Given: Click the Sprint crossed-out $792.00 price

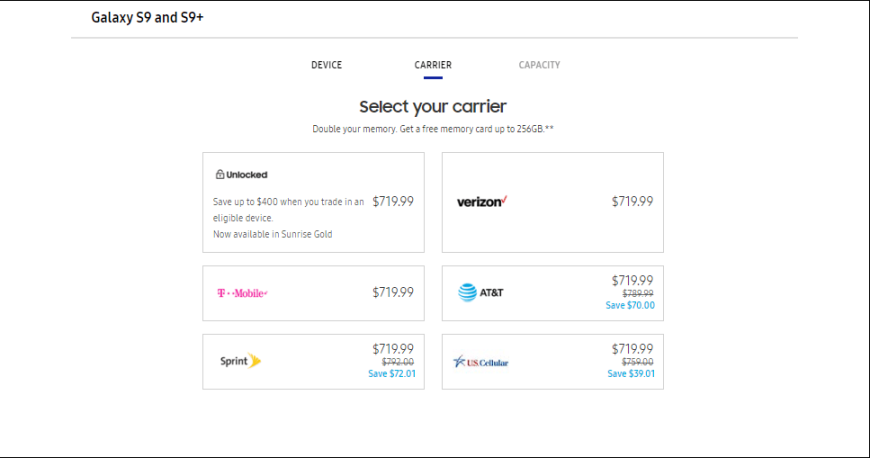Looking at the screenshot, I should pos(398,362).
